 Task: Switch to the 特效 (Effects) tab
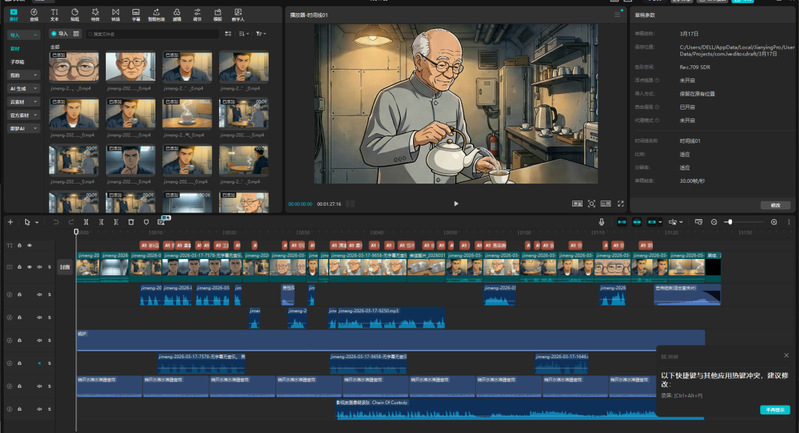pyautogui.click(x=96, y=14)
